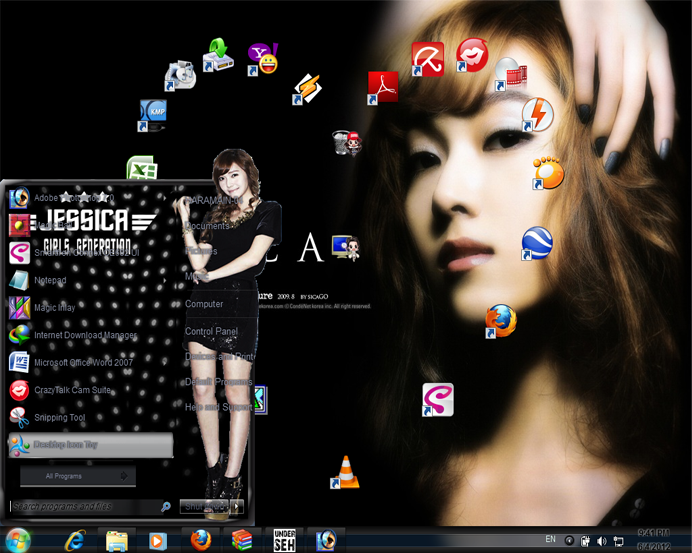The height and width of the screenshot is (553, 692).
Task: Expand the Notepad jump list arrow
Action: pos(165,280)
